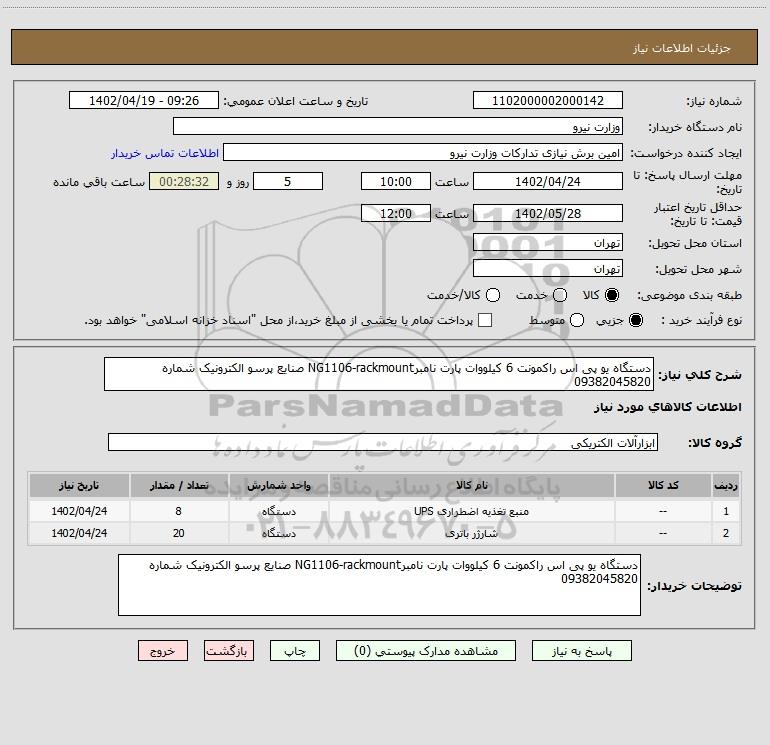The image size is (770, 745).
Task: Click the delivery province field تهران
Action: point(548,242)
